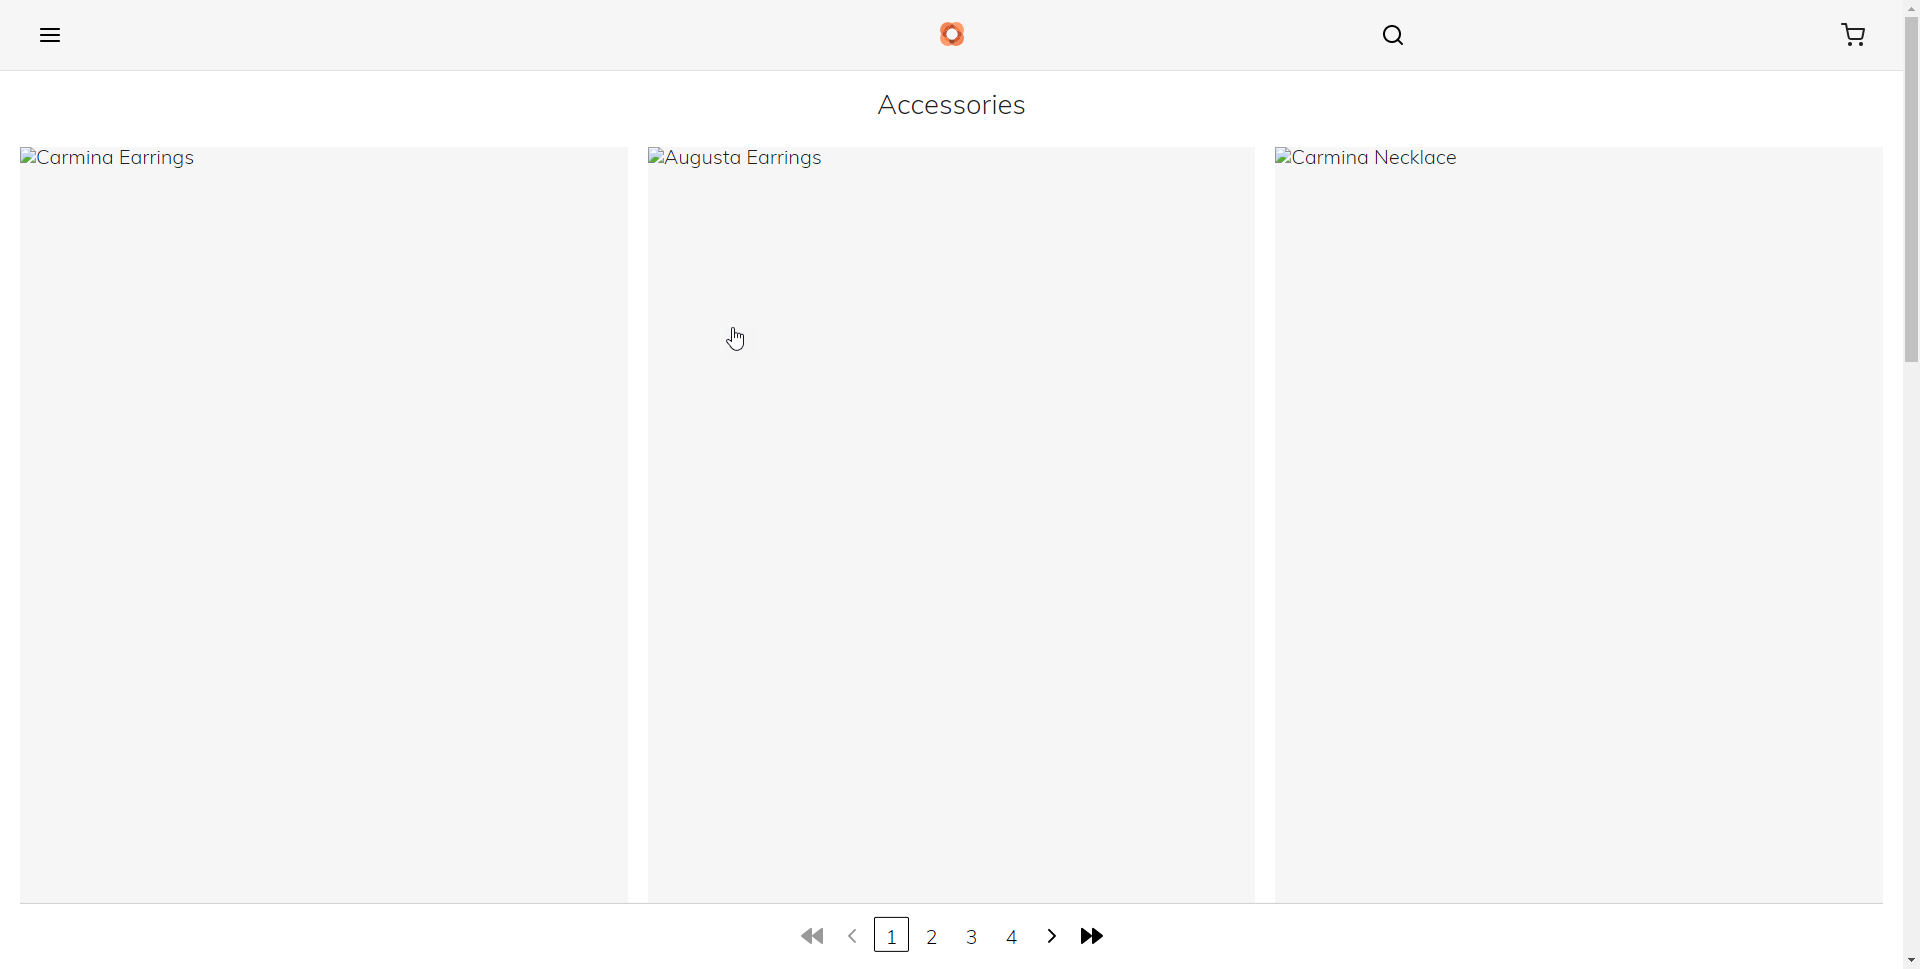This screenshot has height=969, width=1920.
Task: View the shopping cart
Action: pyautogui.click(x=1853, y=36)
